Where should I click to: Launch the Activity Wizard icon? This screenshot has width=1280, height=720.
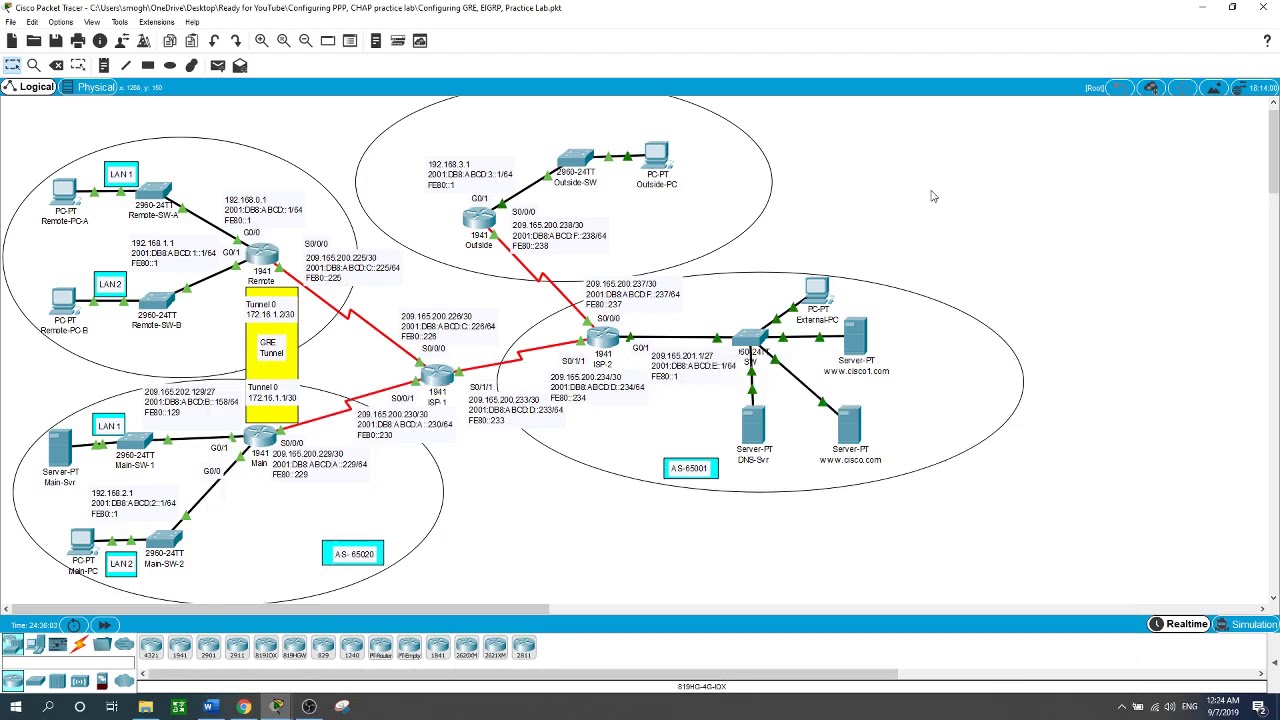pos(143,41)
